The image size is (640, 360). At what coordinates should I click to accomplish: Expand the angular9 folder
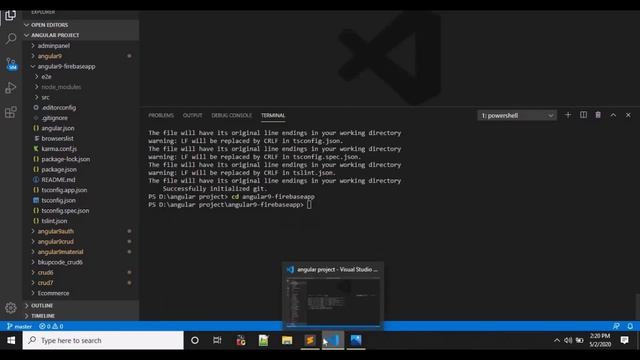pos(81,56)
